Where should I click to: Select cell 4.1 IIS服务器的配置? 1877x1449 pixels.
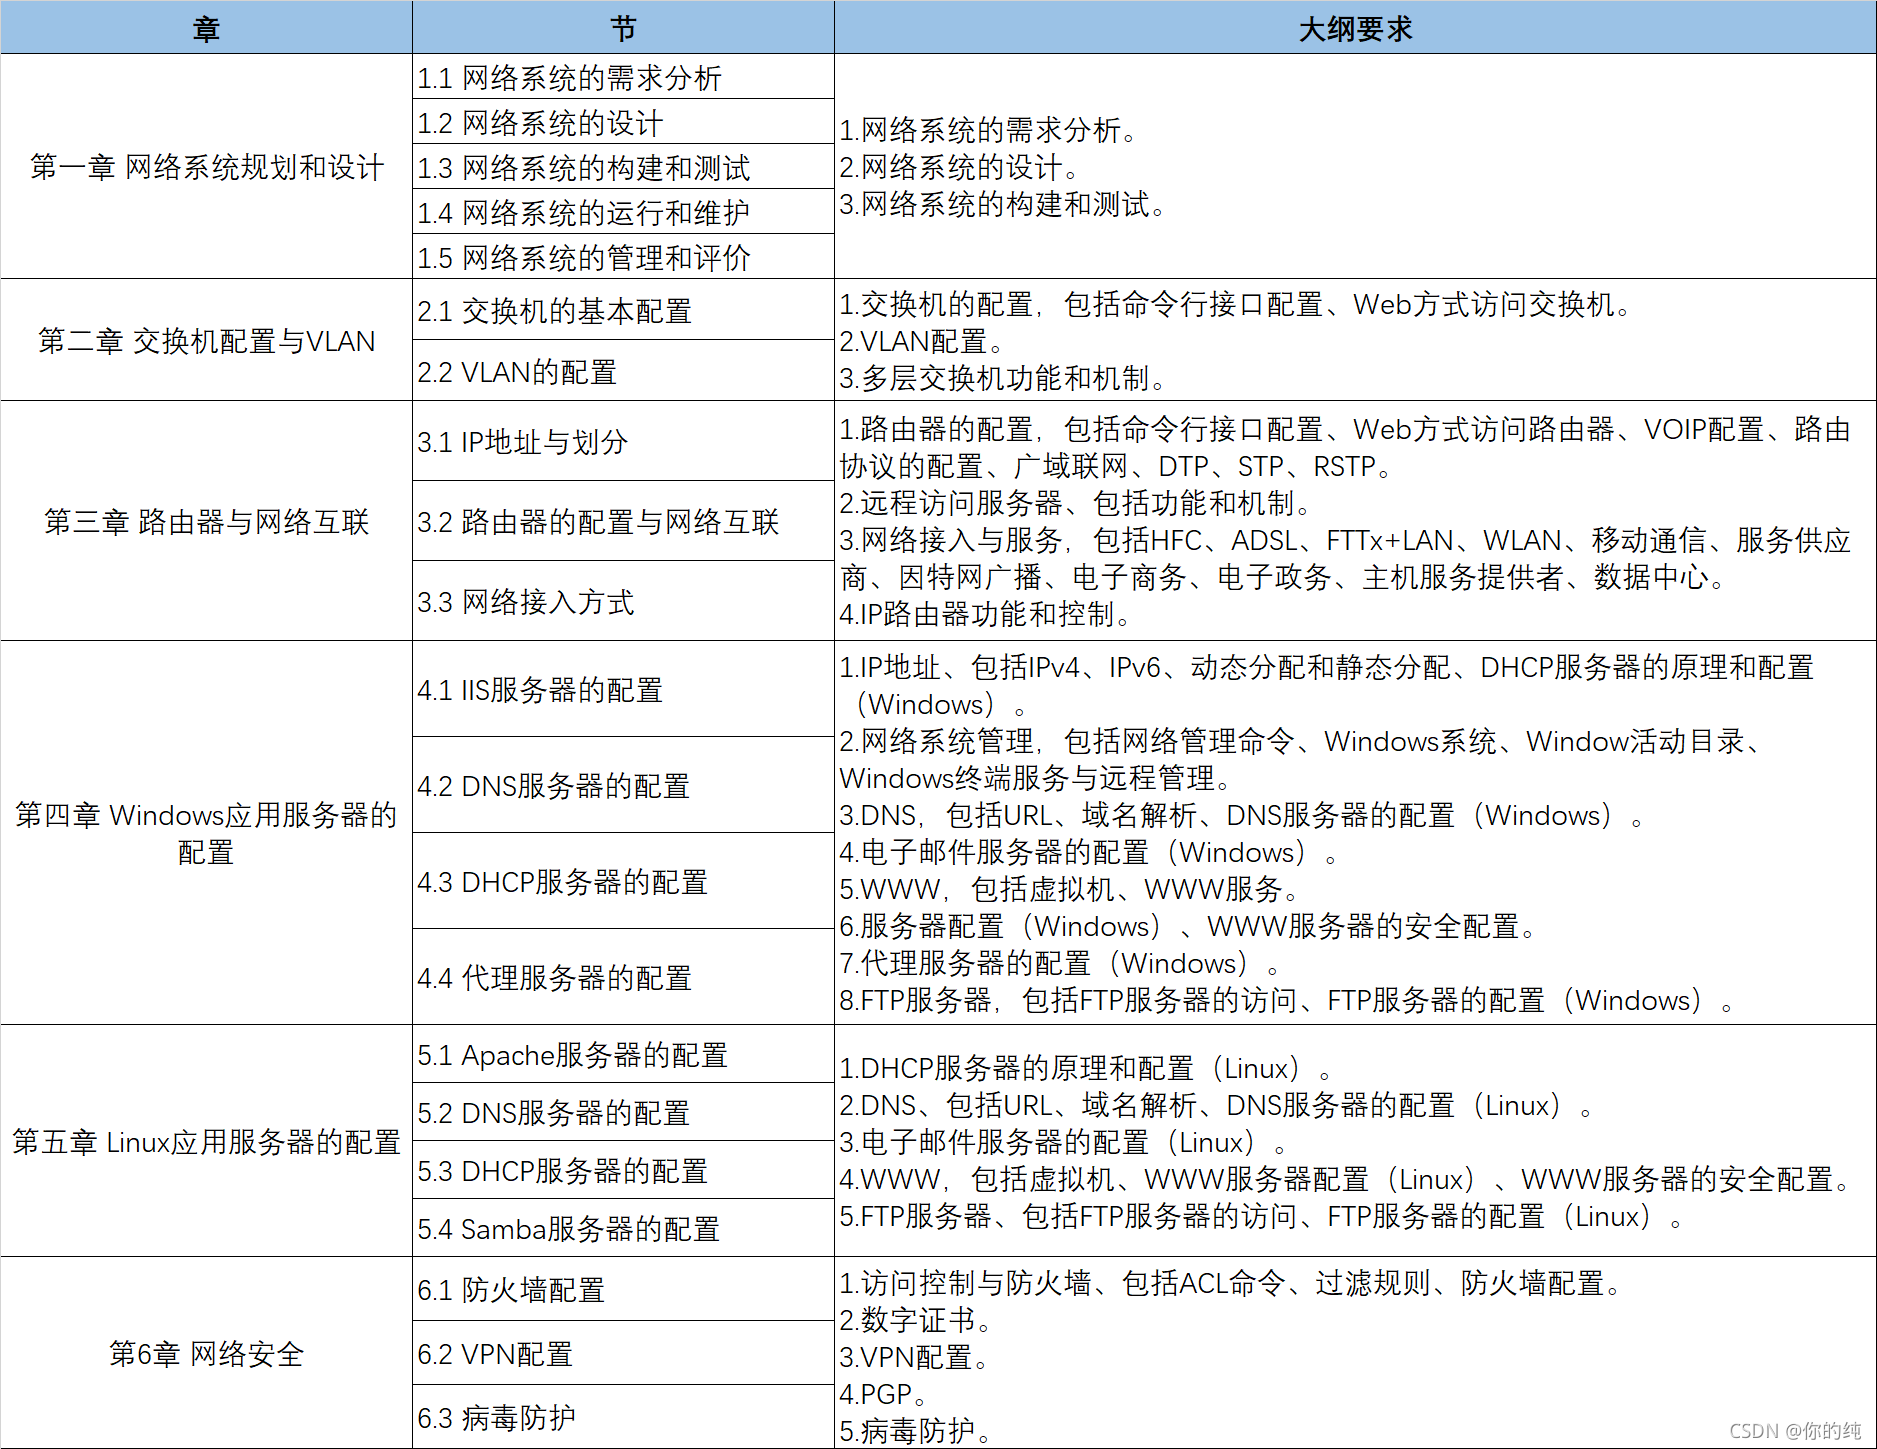[x=623, y=689]
